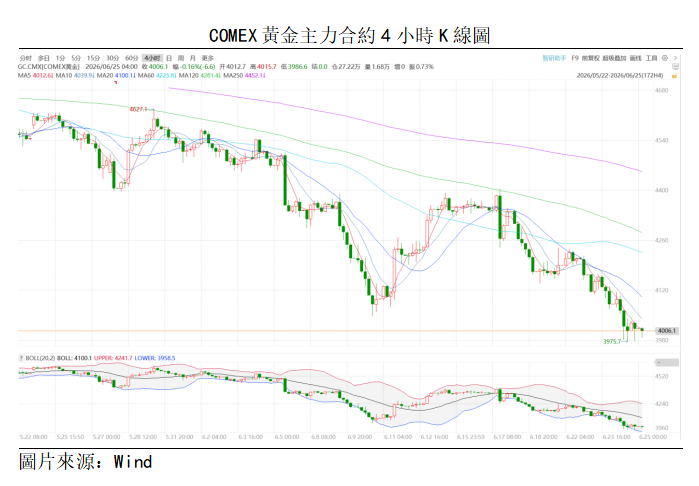The image size is (699, 486).
Task: Select the 多日 multi-day tab
Action: tap(44, 58)
